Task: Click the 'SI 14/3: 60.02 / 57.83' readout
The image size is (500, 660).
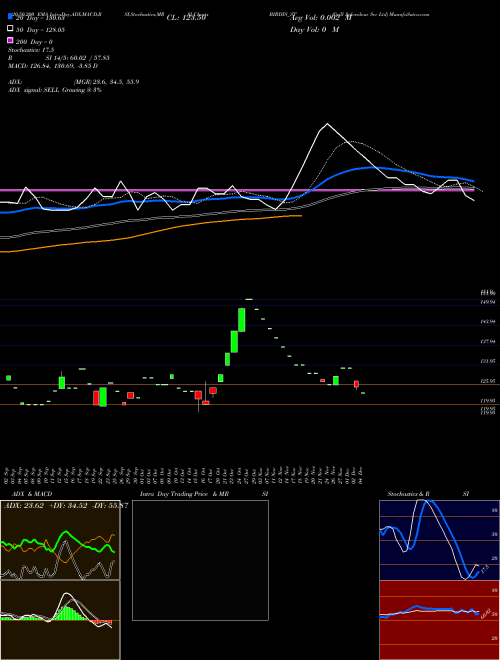Action: click(77, 58)
